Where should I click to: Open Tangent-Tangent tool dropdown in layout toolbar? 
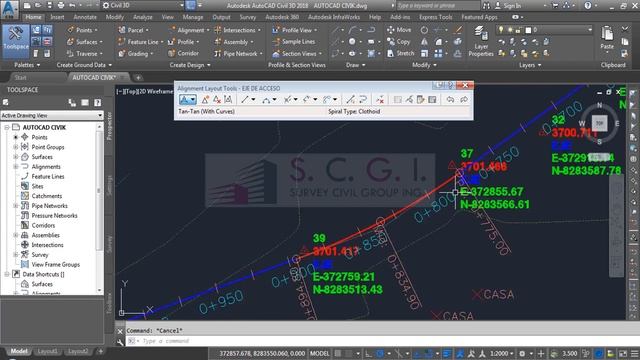pos(193,100)
